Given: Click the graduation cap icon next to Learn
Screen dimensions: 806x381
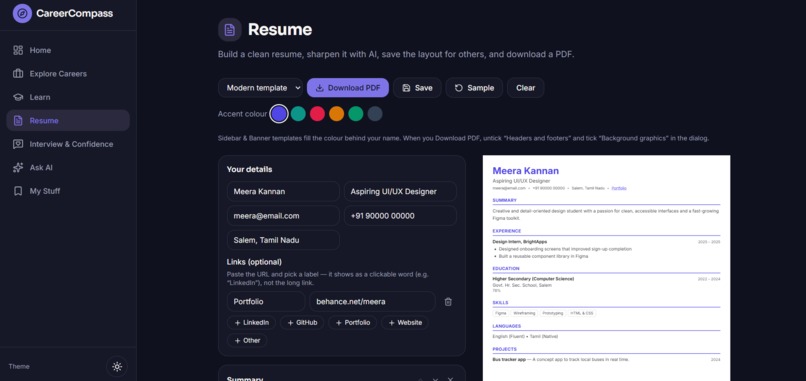Looking at the screenshot, I should [18, 97].
